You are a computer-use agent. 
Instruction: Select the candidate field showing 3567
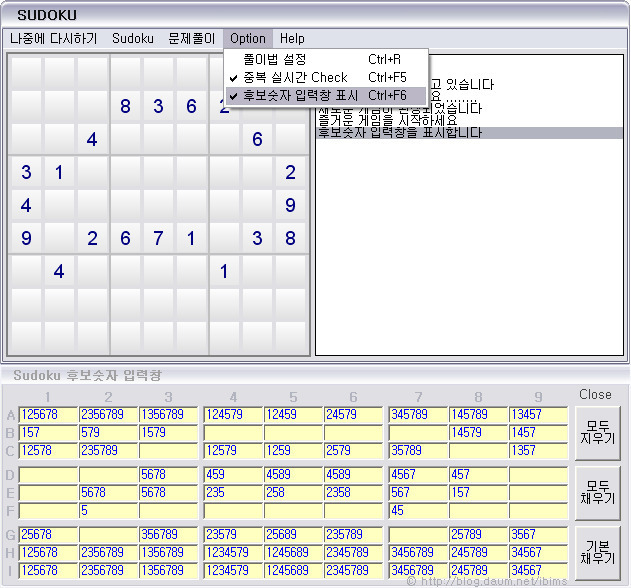click(x=538, y=534)
